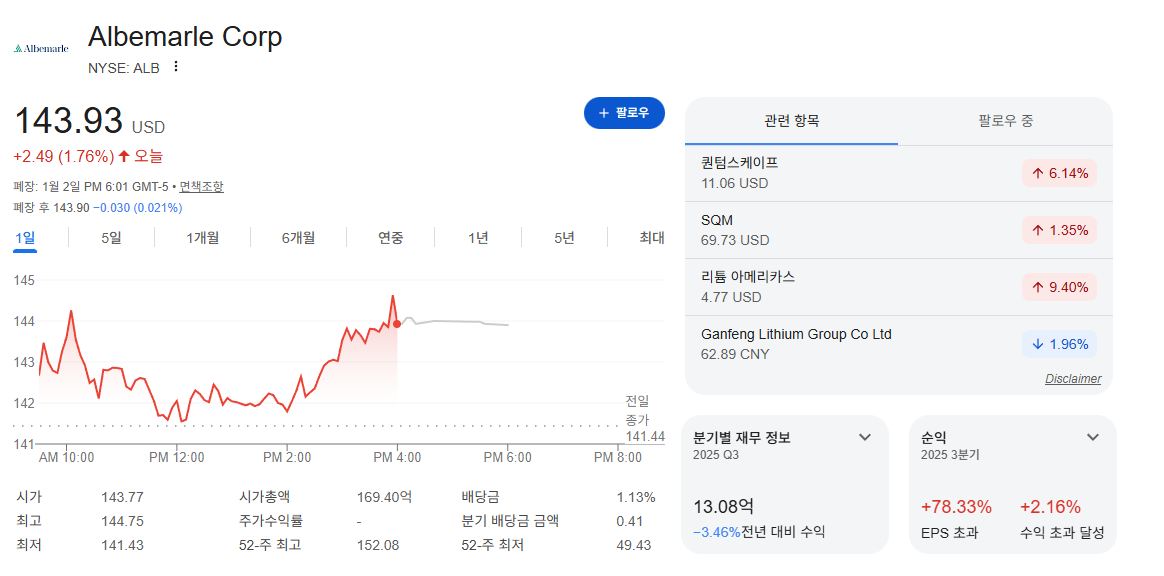This screenshot has height=576, width=1164.
Task: Click the 9.40% up arrow badge for 리튬 아메리카스
Action: (x=1059, y=287)
